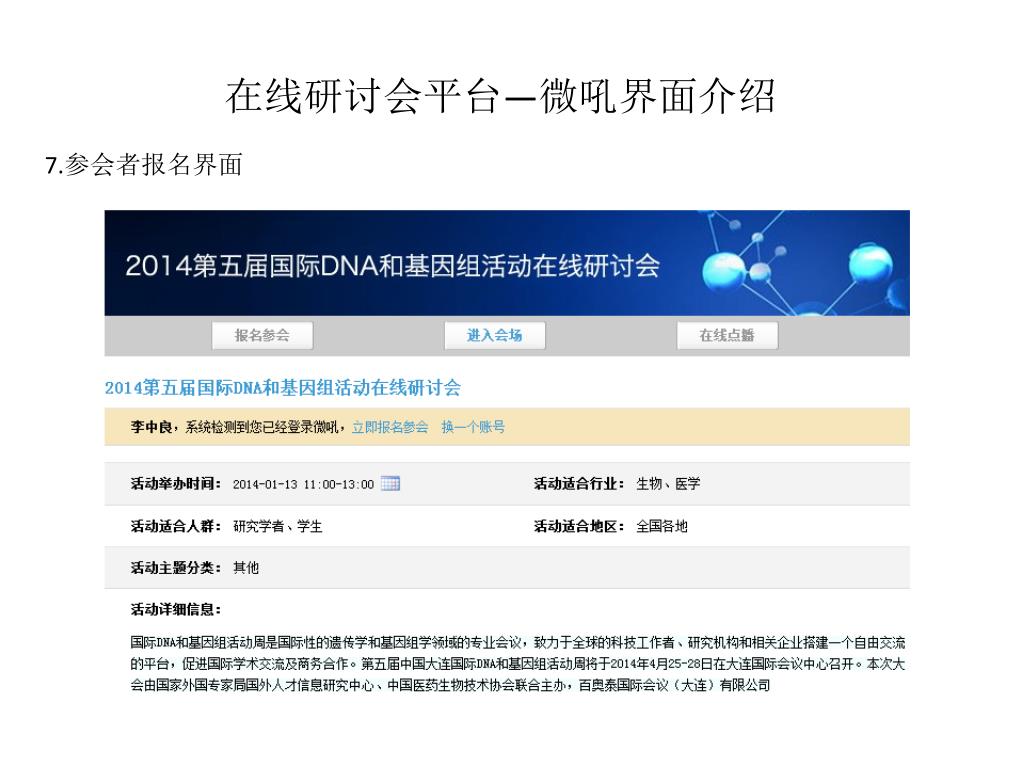
Task: Click the user name 李中良
Action: coord(151,427)
